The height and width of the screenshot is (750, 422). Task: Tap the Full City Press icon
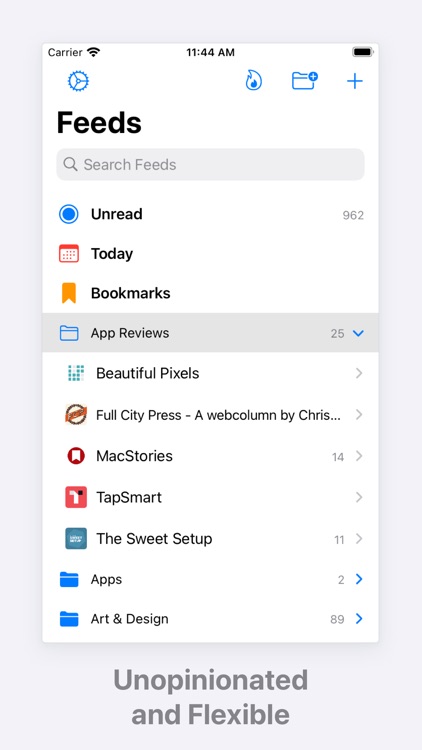pyautogui.click(x=76, y=414)
